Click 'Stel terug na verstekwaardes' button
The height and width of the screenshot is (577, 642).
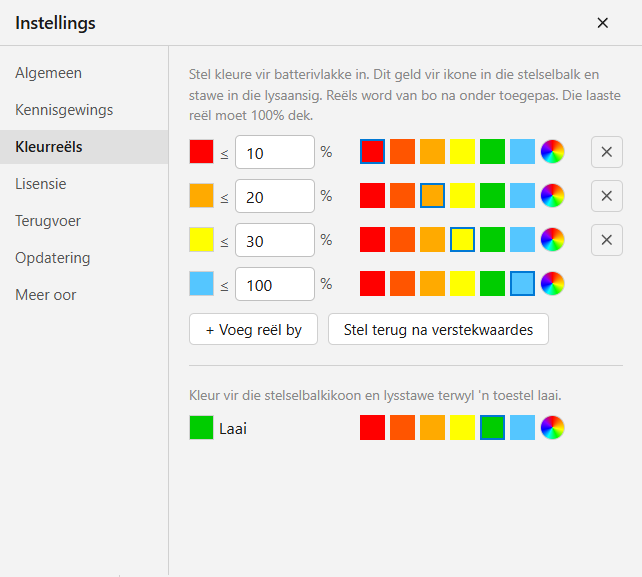coord(438,329)
